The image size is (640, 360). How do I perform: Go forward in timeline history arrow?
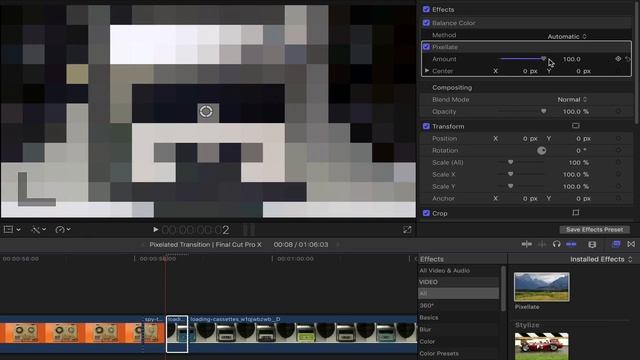(338, 245)
